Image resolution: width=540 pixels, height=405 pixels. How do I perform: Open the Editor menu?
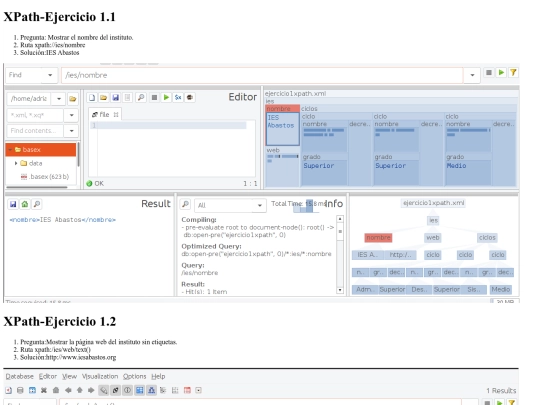[48, 376]
